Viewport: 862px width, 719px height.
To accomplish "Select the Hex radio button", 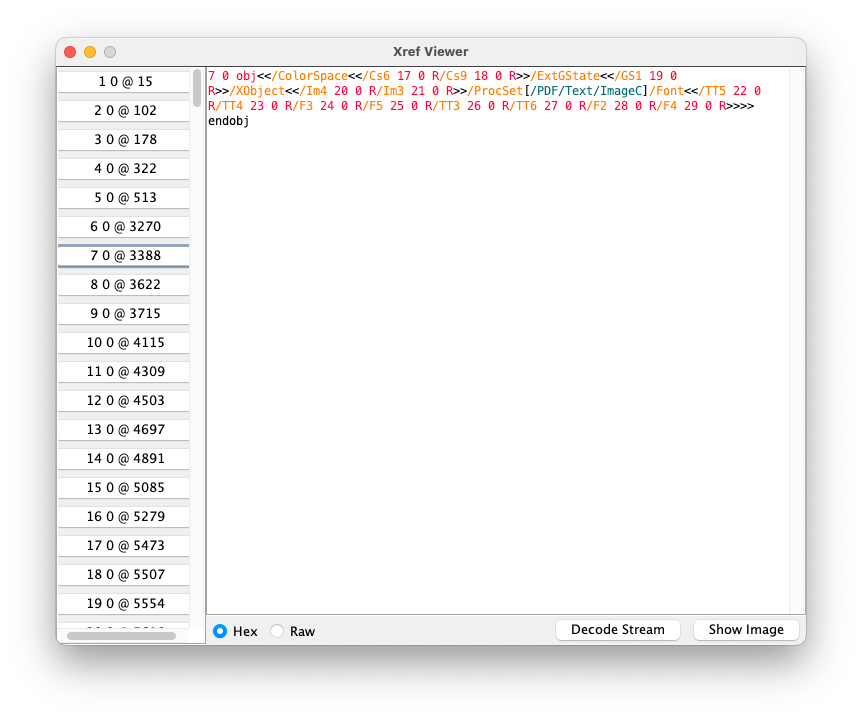I will 220,631.
